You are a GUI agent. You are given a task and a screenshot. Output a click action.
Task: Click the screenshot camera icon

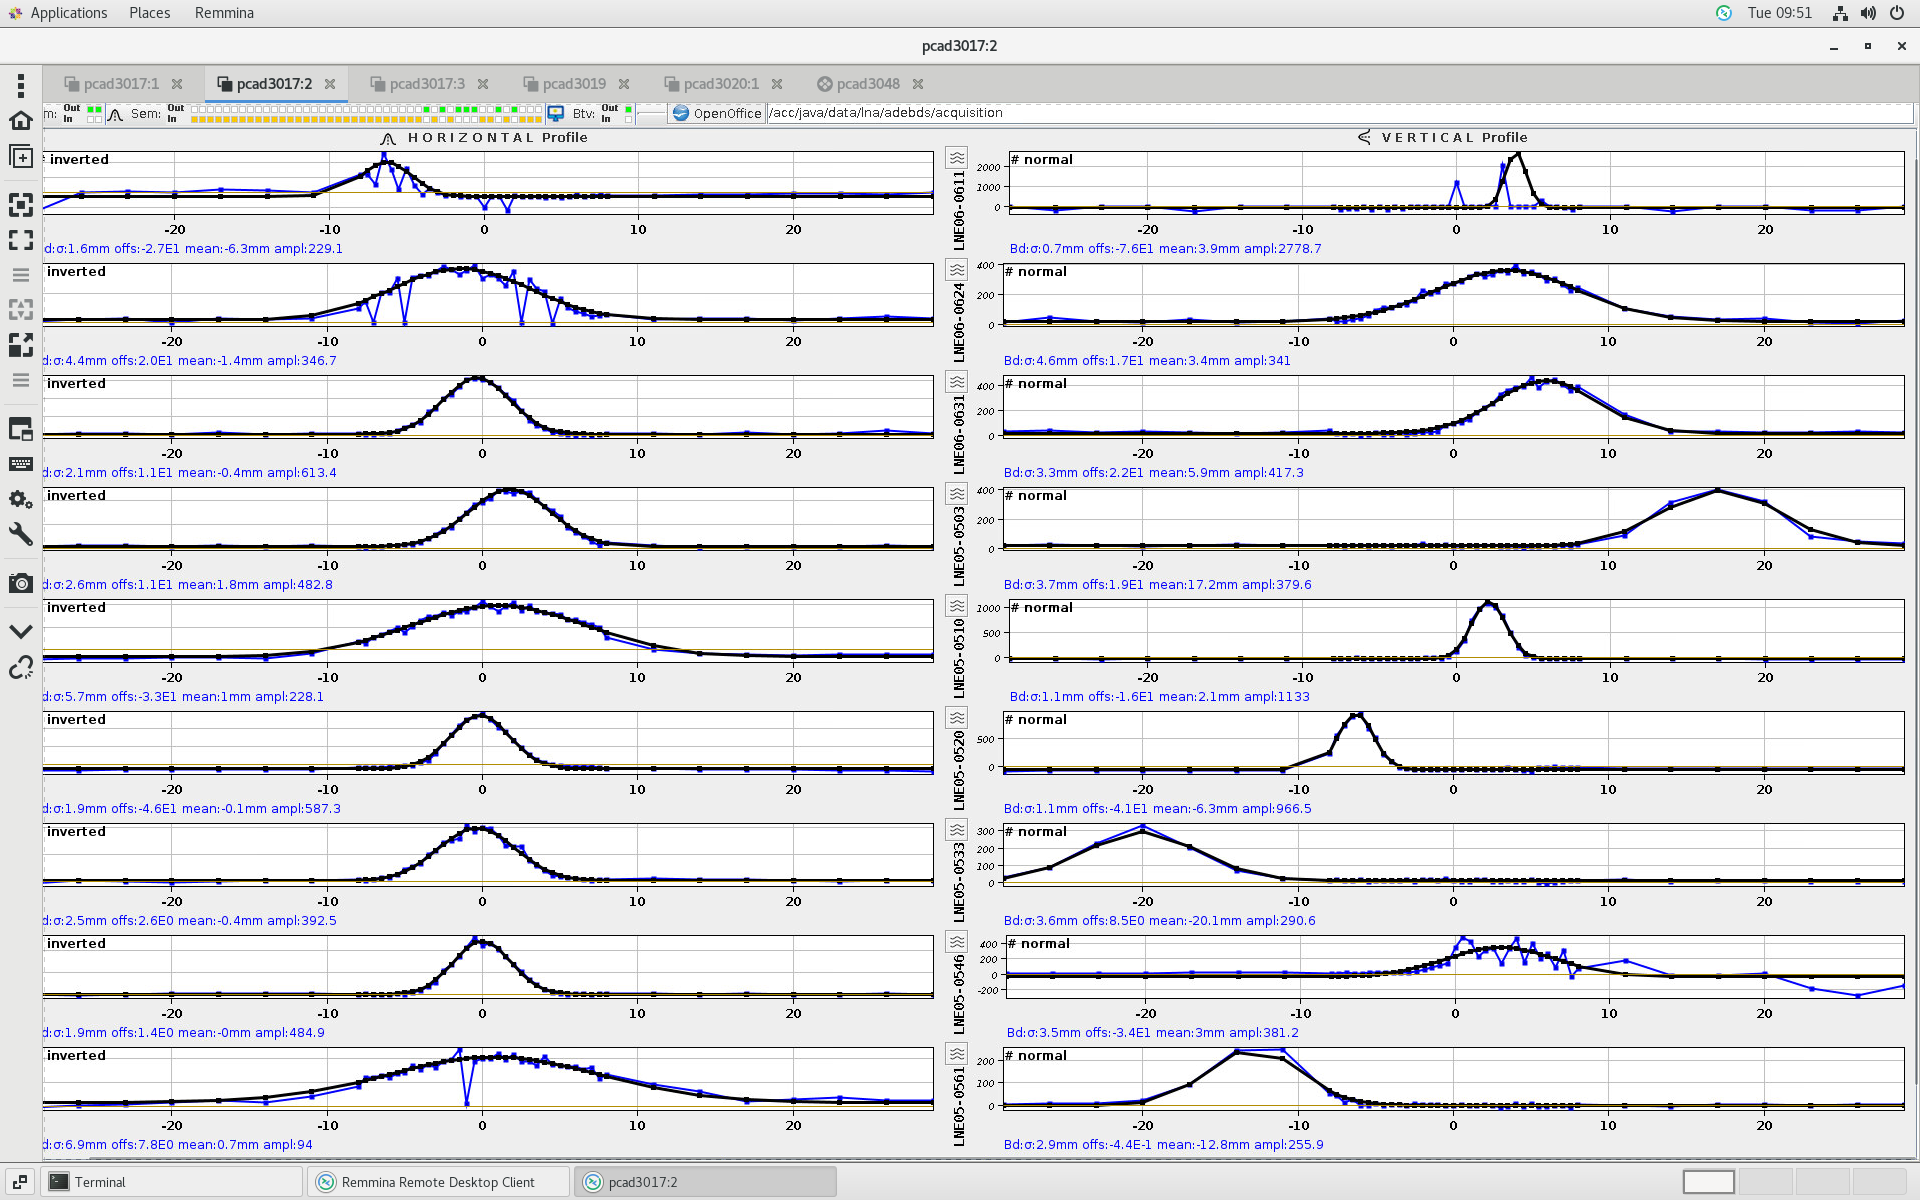pyautogui.click(x=20, y=583)
